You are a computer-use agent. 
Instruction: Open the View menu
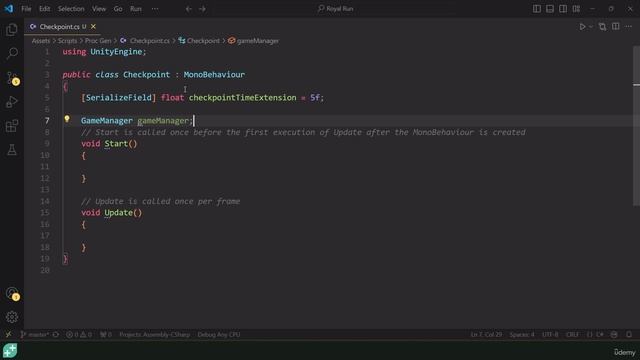(99, 9)
